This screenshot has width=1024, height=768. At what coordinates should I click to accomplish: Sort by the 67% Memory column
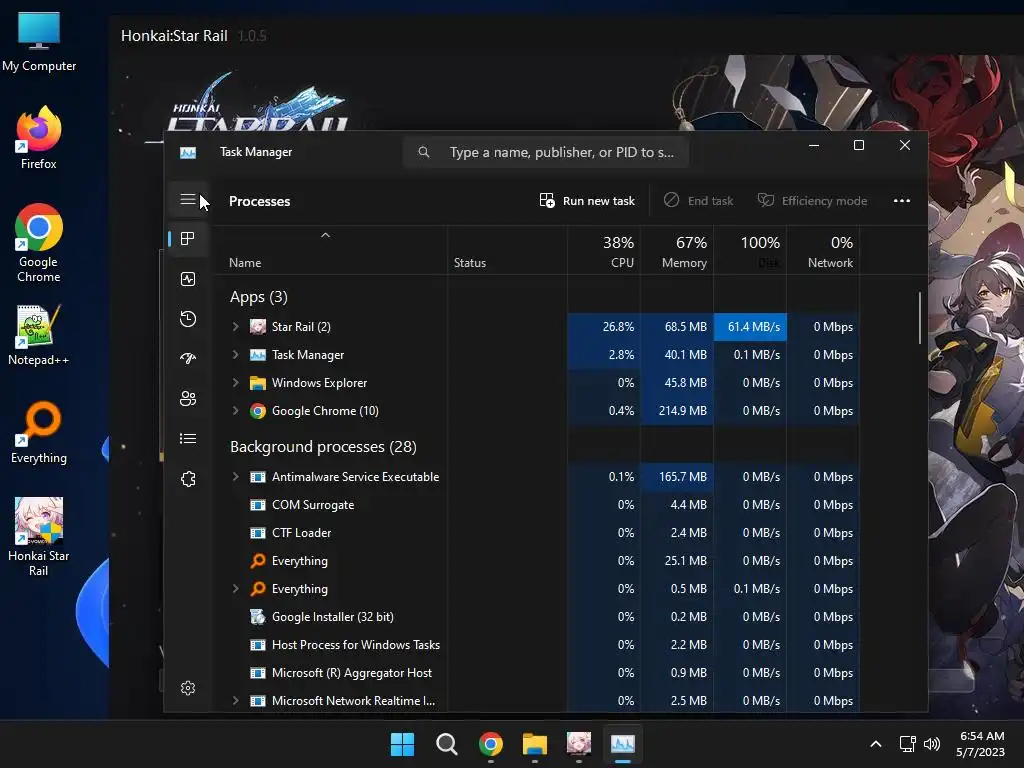677,251
